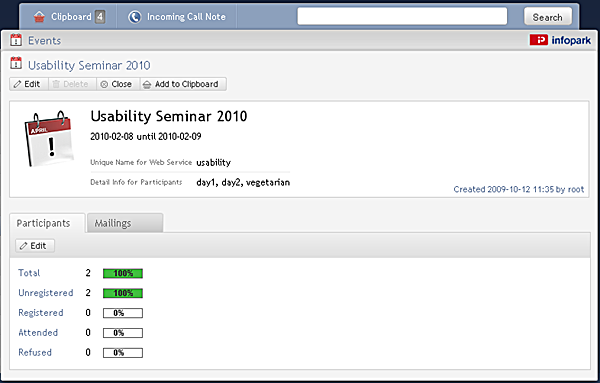Screen dimensions: 600x383
Task: Open the Registered participants link
Action: [x=41, y=313]
